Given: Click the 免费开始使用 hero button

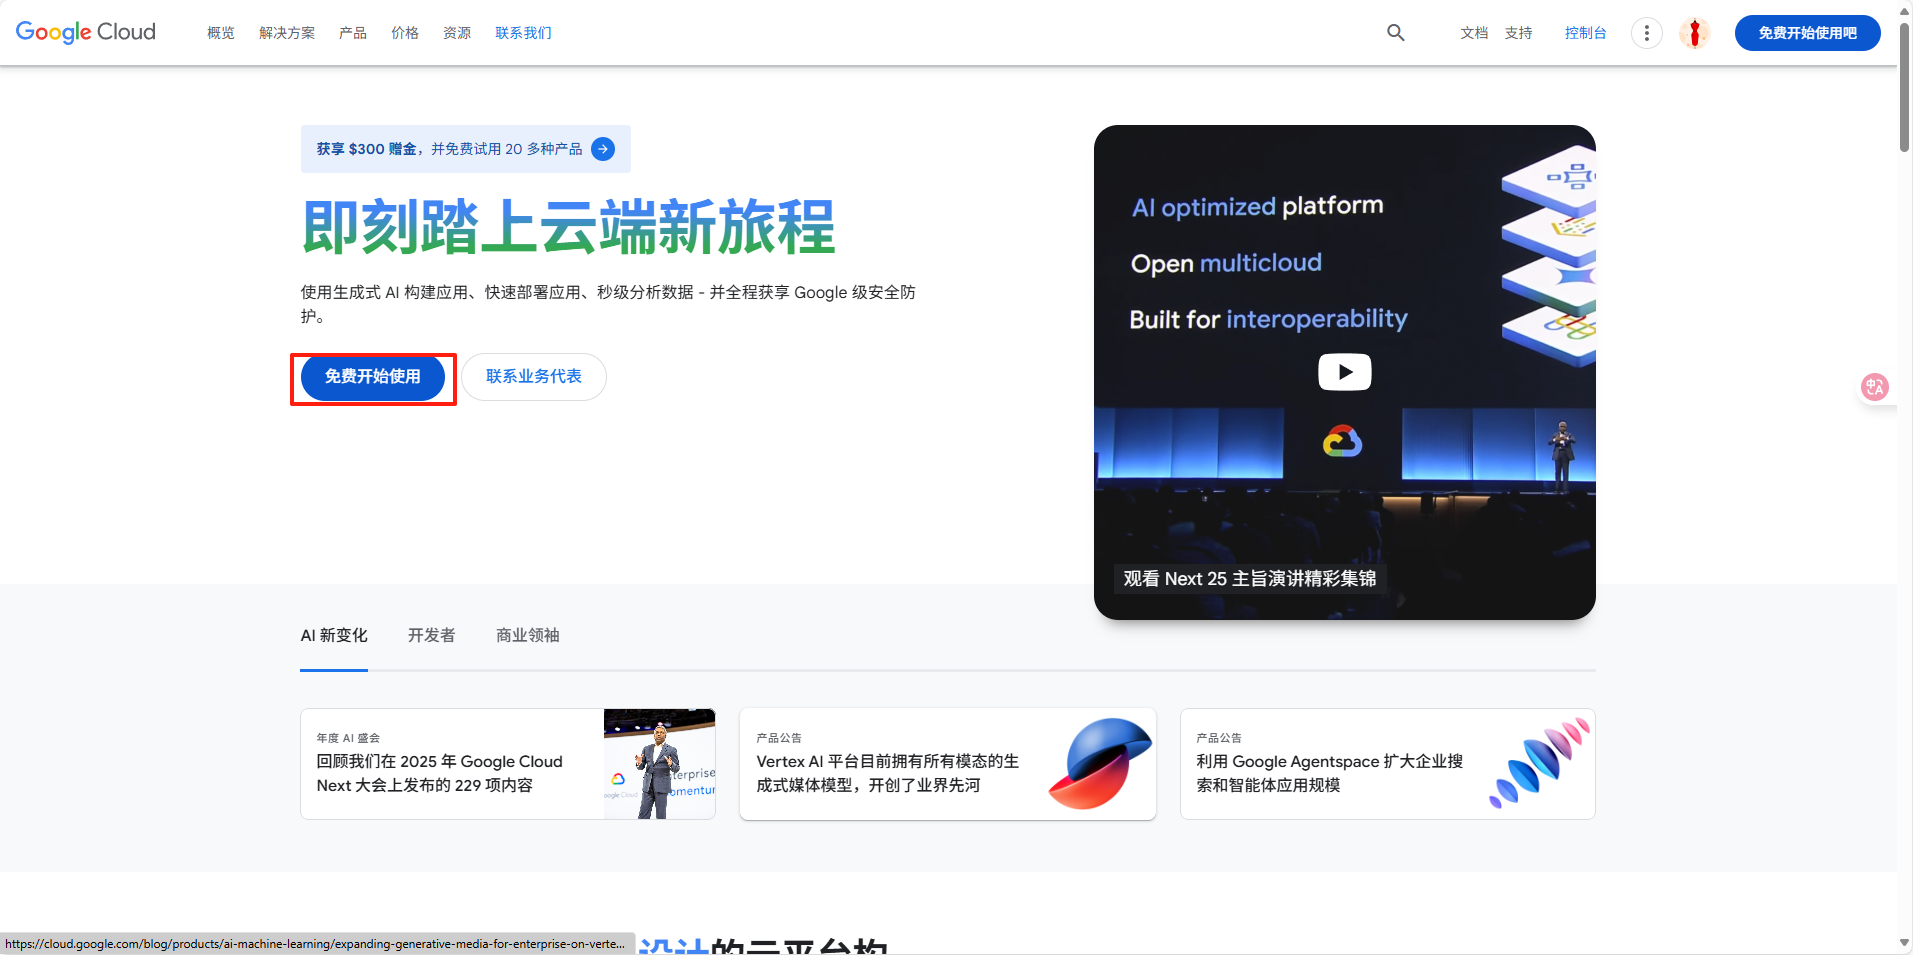Looking at the screenshot, I should pyautogui.click(x=373, y=377).
